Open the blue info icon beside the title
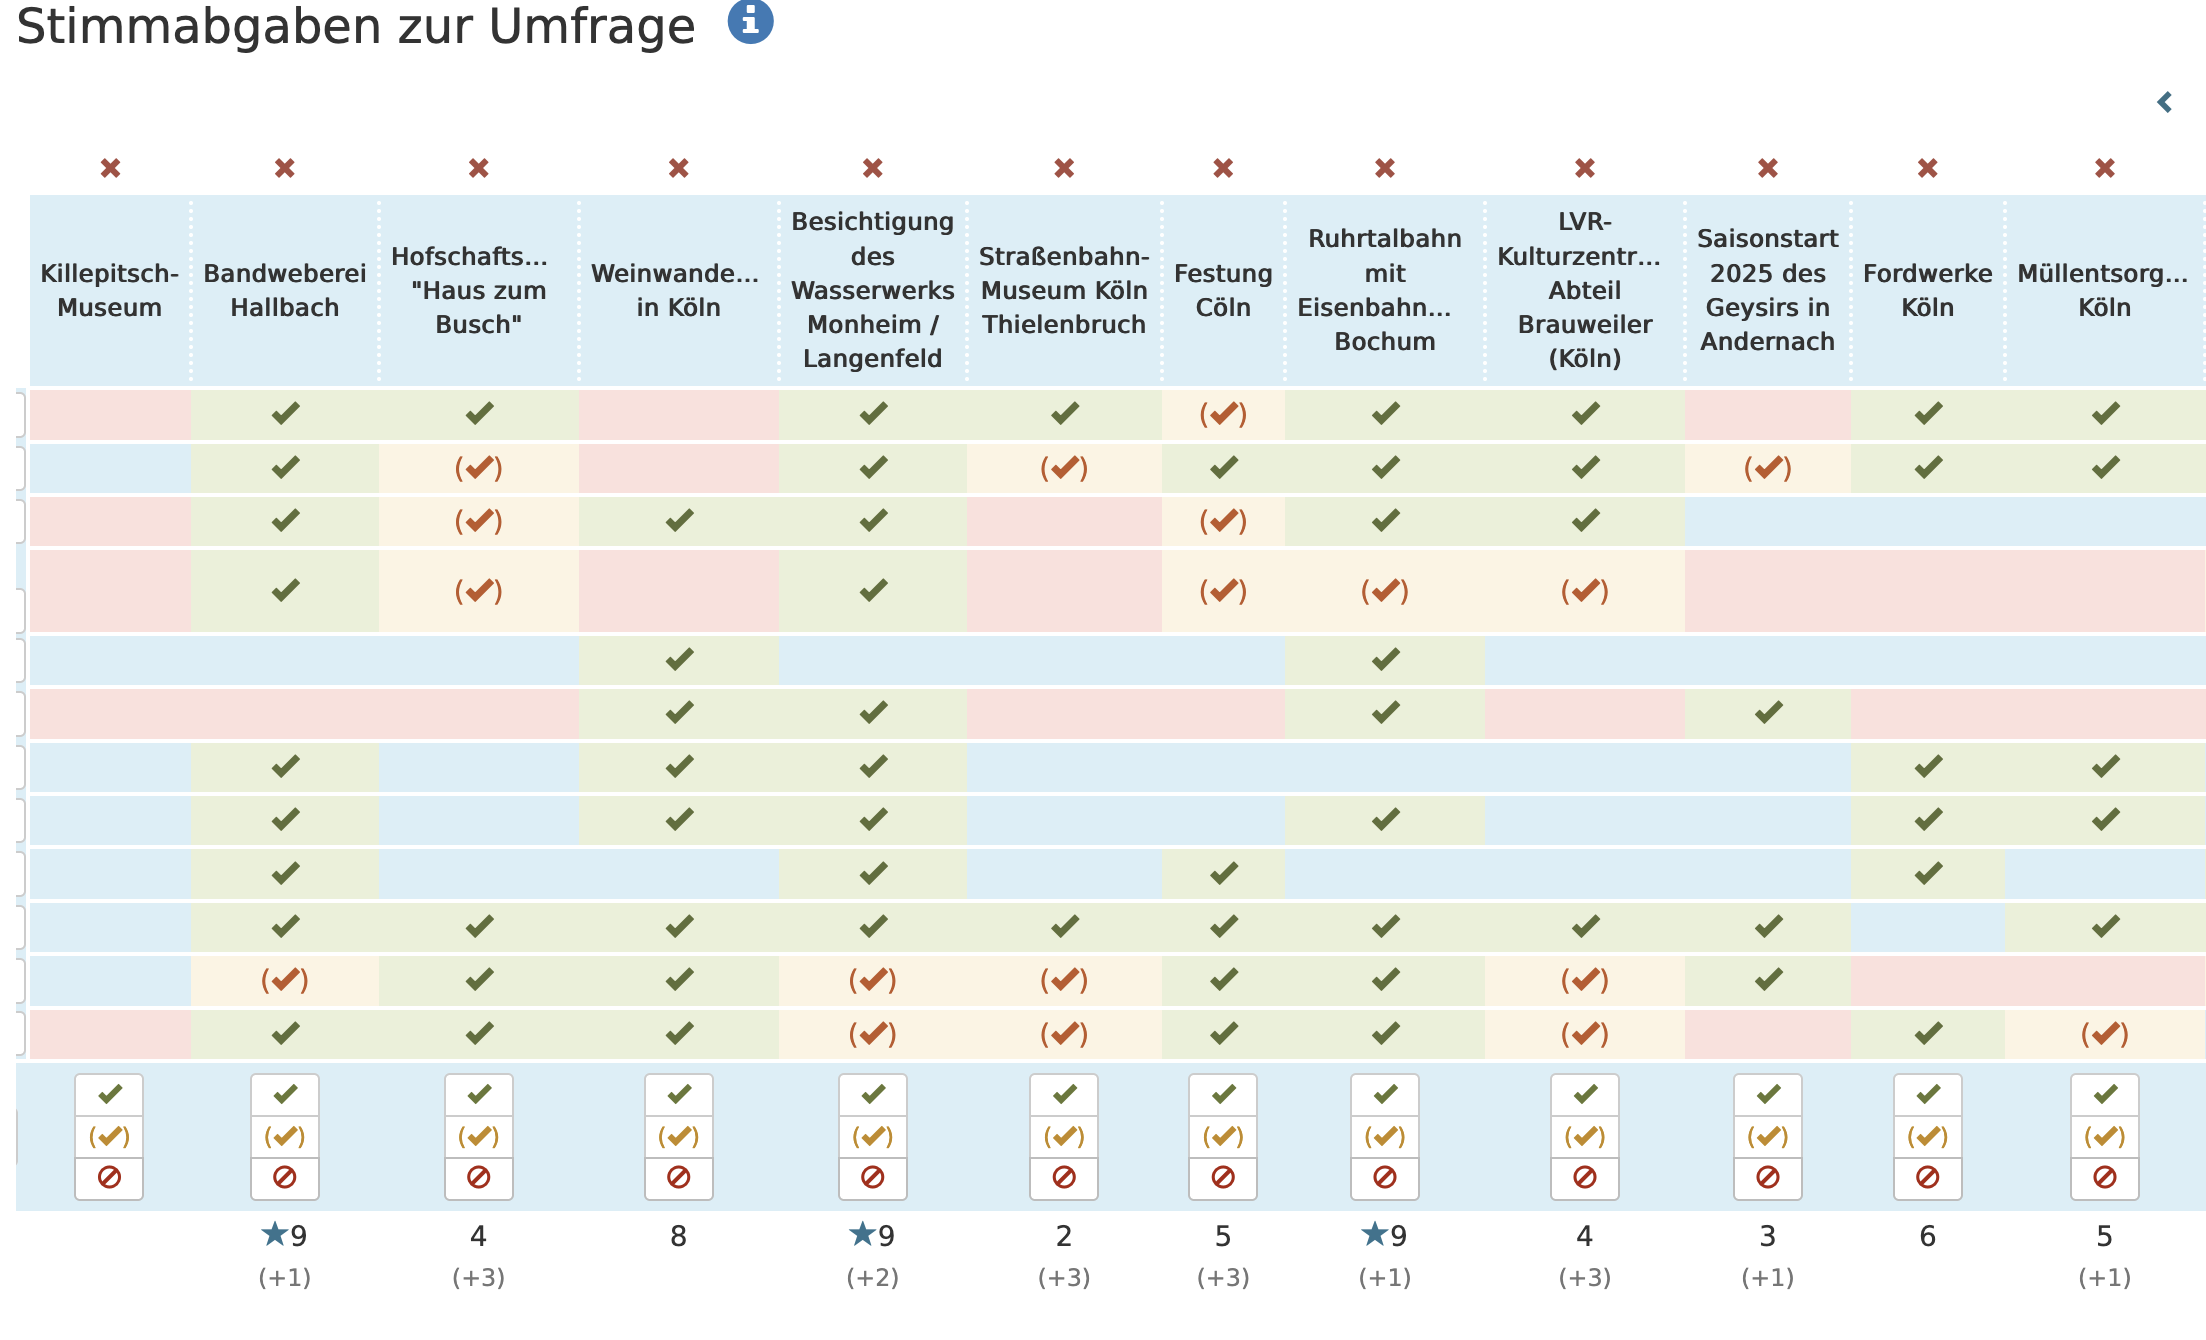Image resolution: width=2206 pixels, height=1340 pixels. pos(750,21)
